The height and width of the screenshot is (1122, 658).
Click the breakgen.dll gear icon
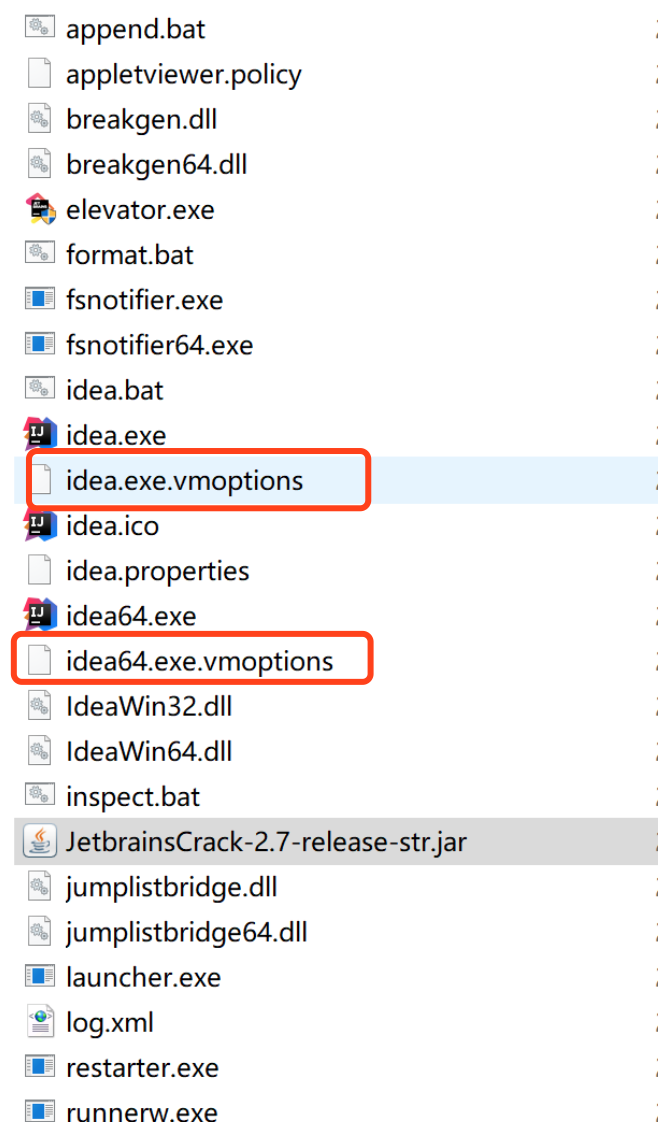[x=39, y=119]
